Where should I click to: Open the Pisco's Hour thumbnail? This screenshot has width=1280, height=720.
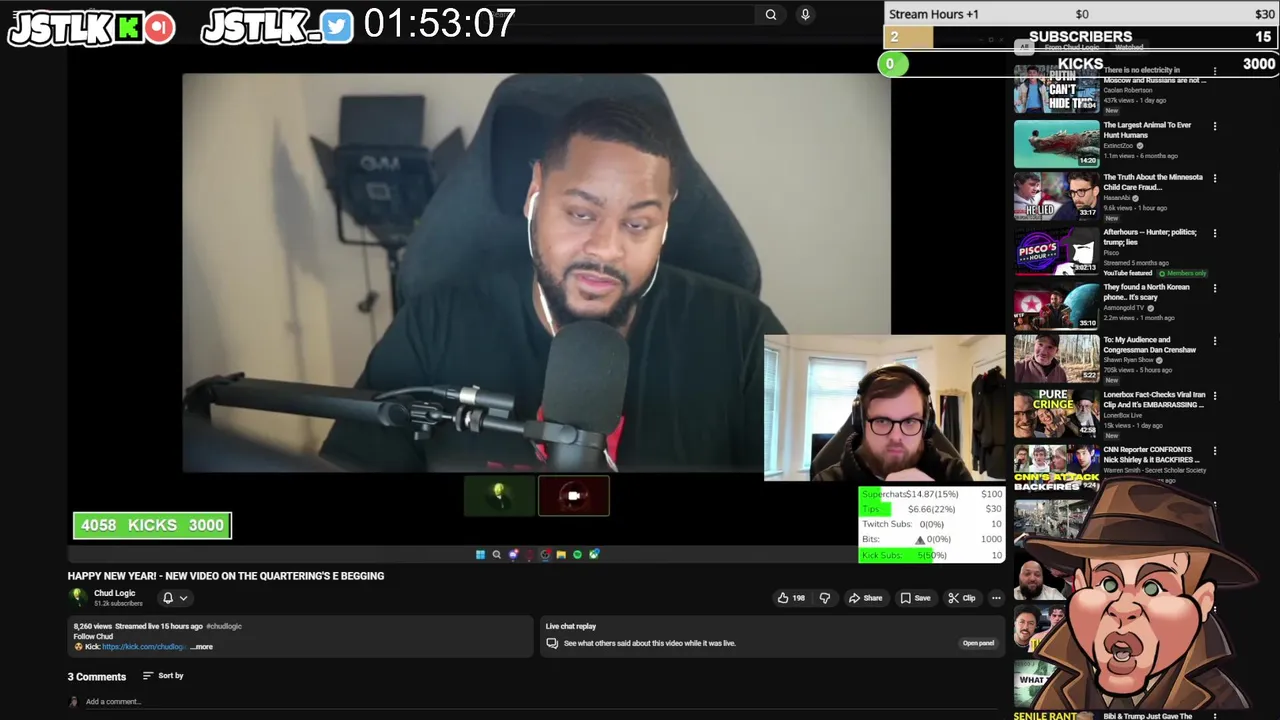coord(1057,252)
